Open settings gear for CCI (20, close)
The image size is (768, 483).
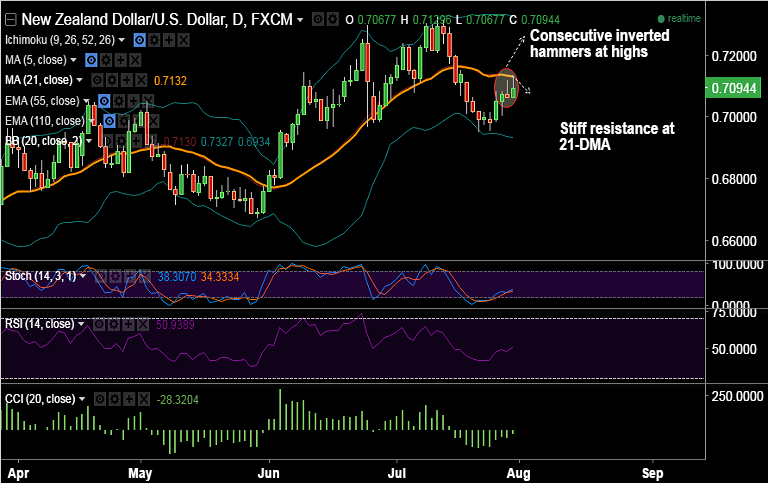pyautogui.click(x=114, y=399)
